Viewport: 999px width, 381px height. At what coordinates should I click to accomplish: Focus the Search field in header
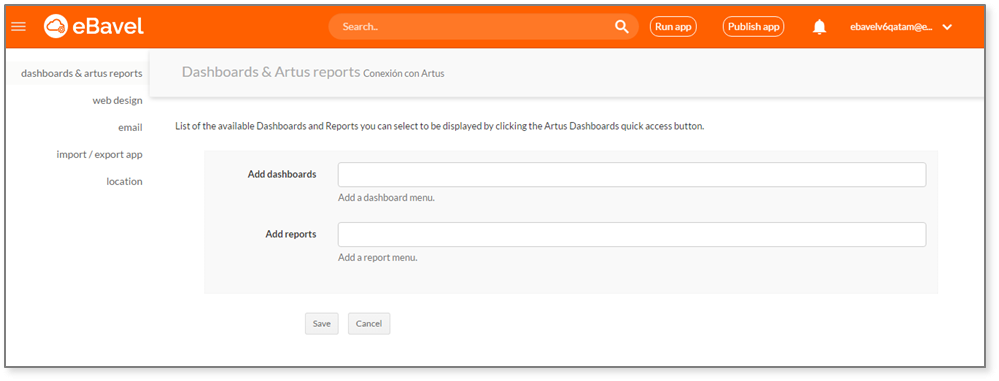tap(483, 27)
